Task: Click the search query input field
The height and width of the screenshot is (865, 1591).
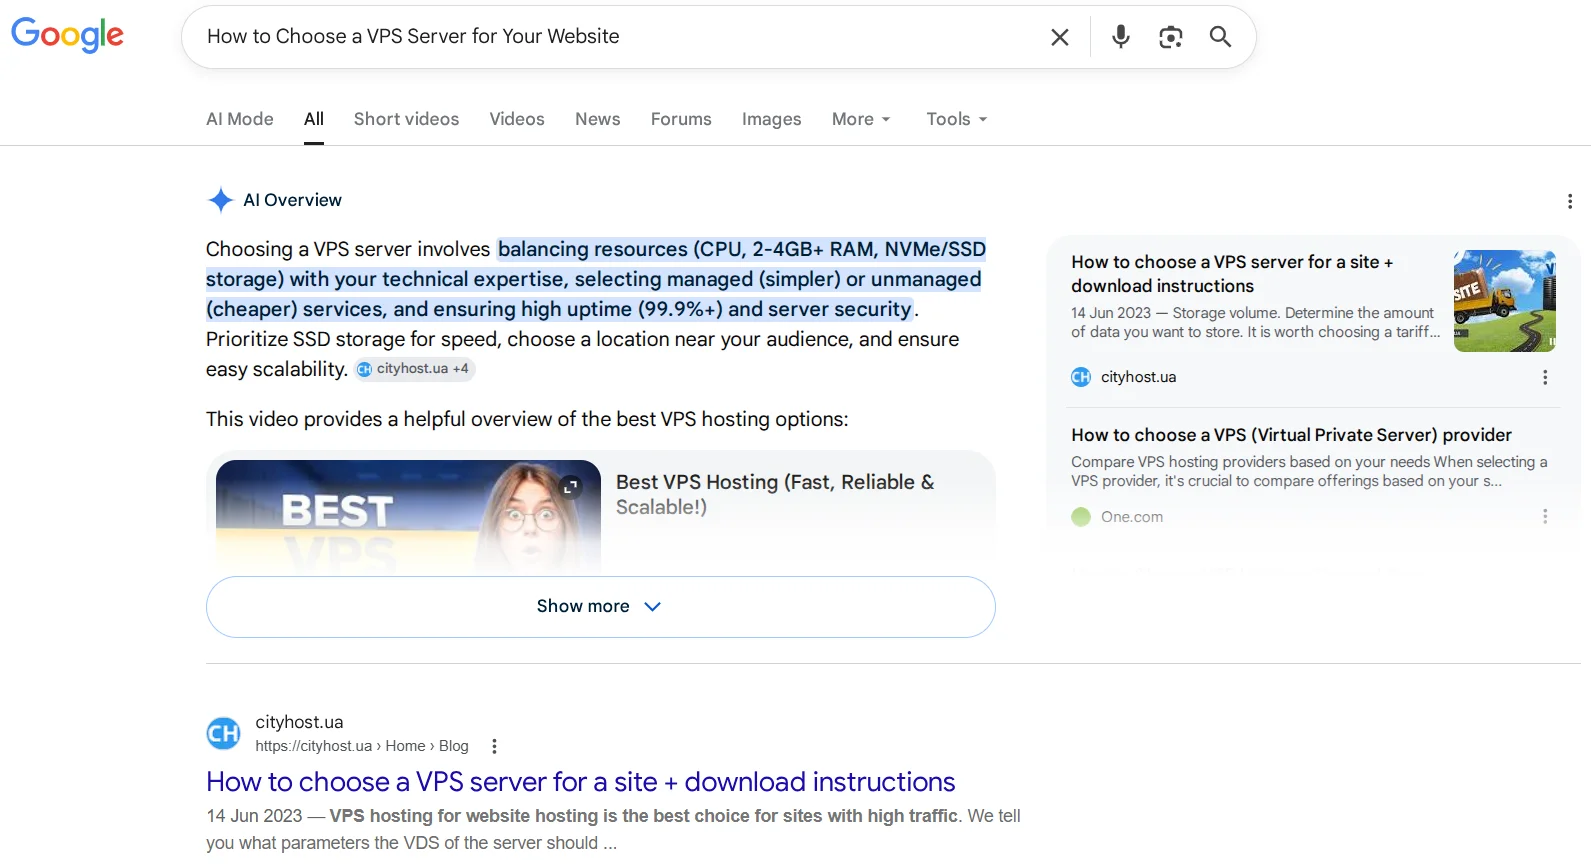Action: click(620, 37)
